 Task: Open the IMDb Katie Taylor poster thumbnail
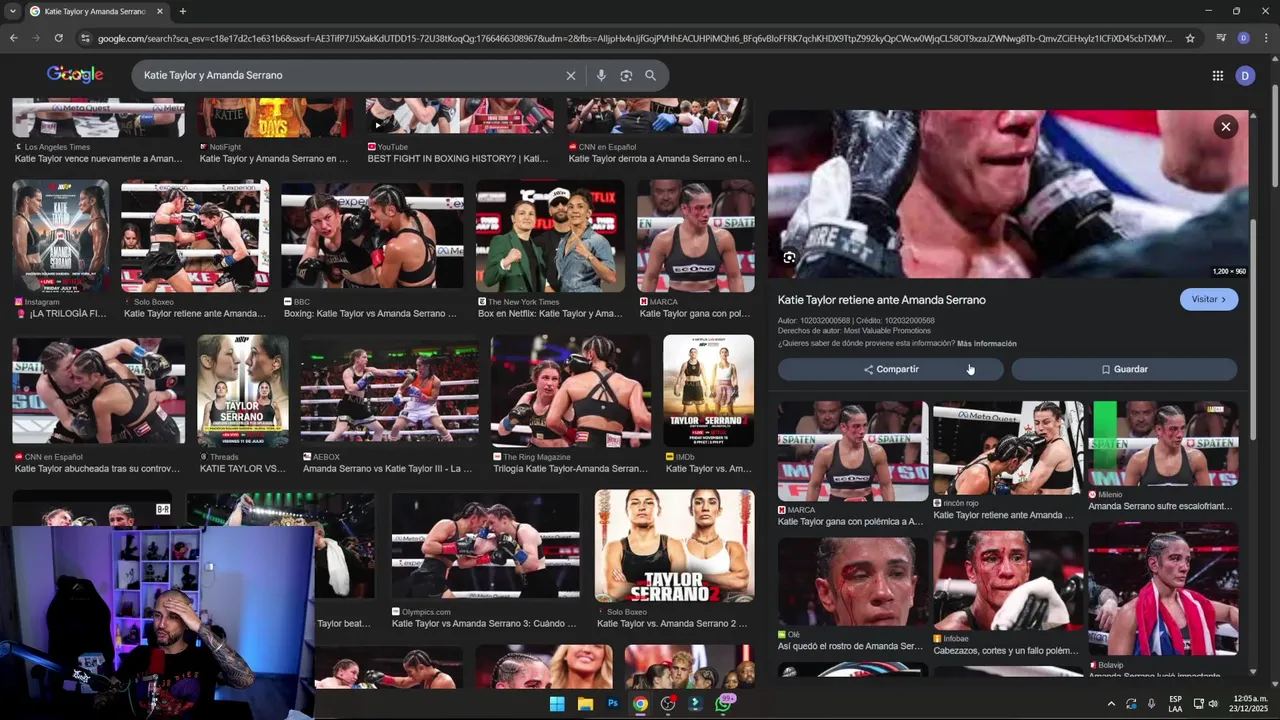pos(708,391)
